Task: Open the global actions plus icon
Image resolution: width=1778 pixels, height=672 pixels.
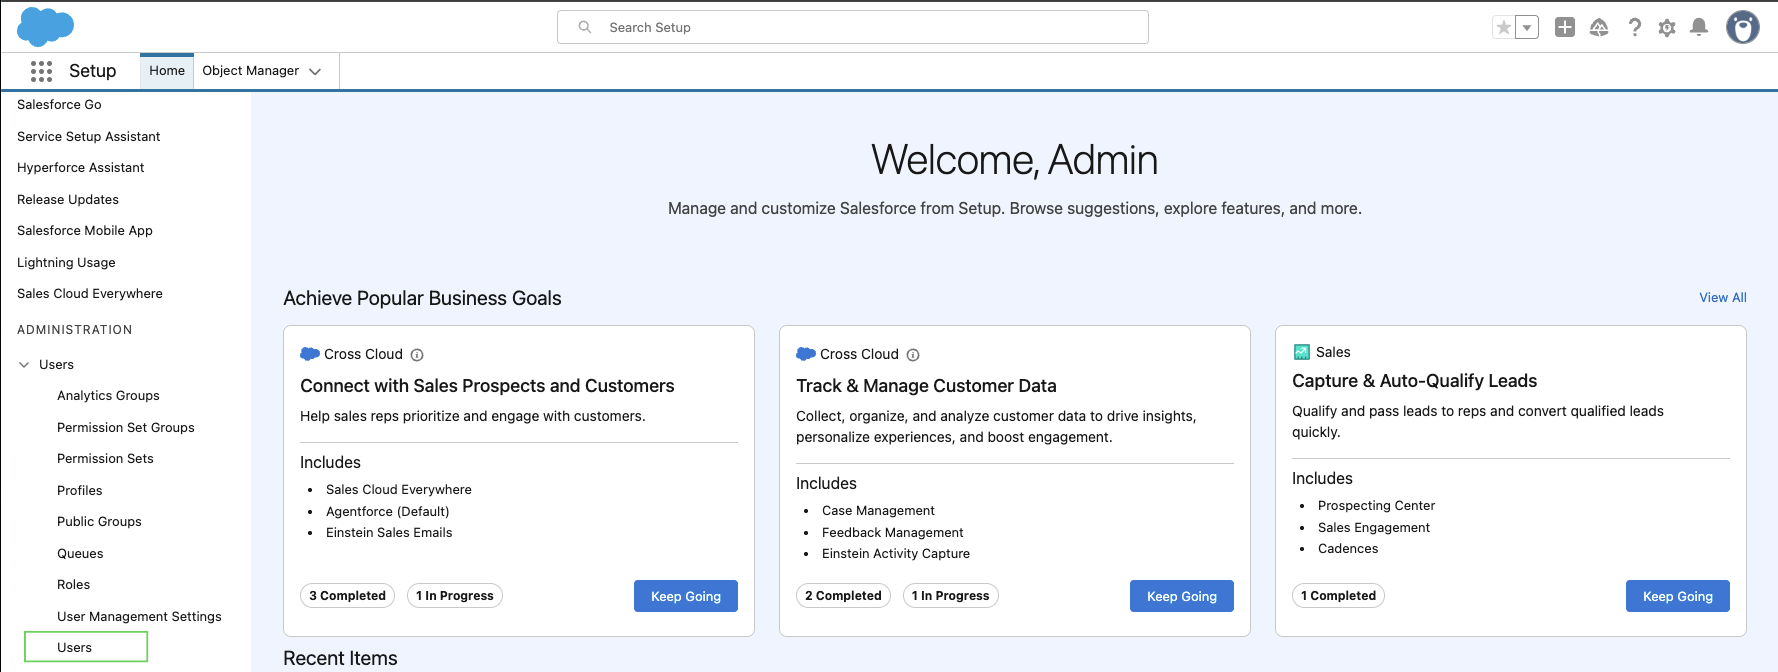Action: (x=1565, y=28)
